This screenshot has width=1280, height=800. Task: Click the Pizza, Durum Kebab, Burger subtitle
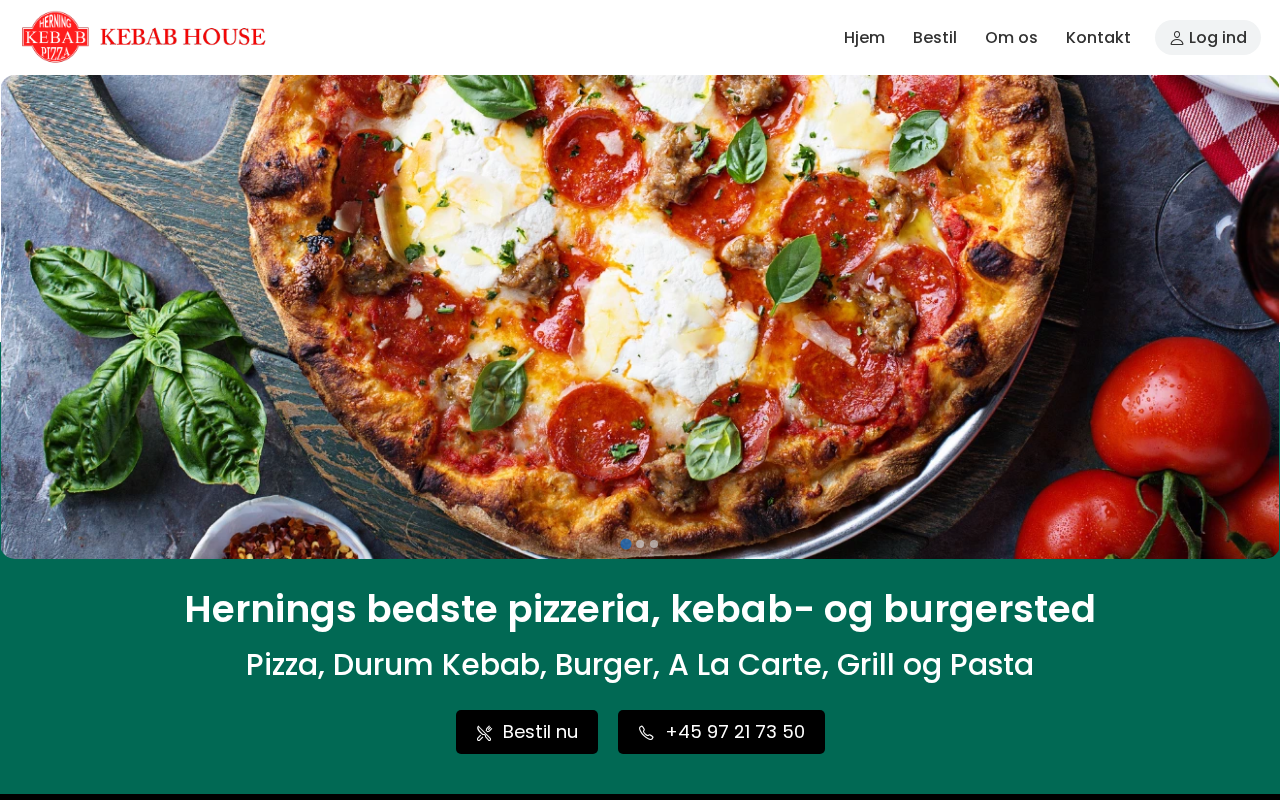pyautogui.click(x=640, y=665)
